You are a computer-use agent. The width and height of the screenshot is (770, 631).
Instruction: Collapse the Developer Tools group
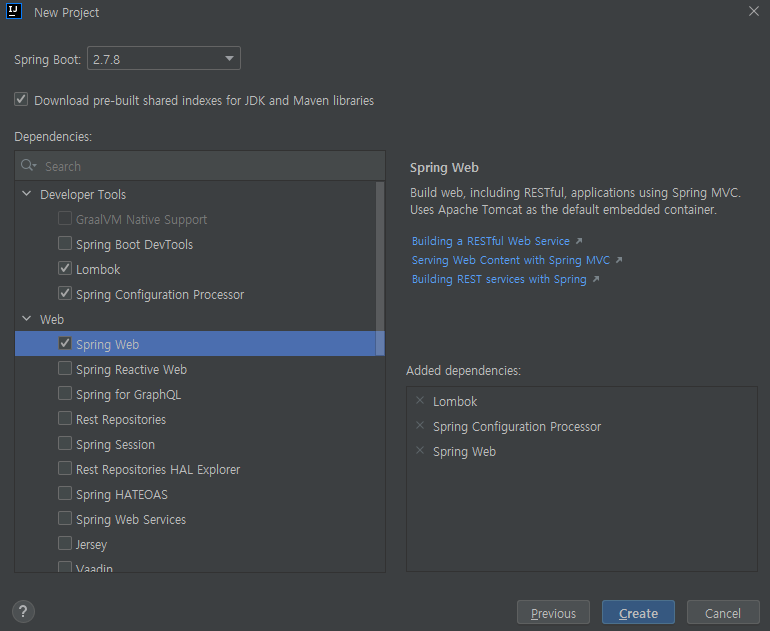(27, 194)
